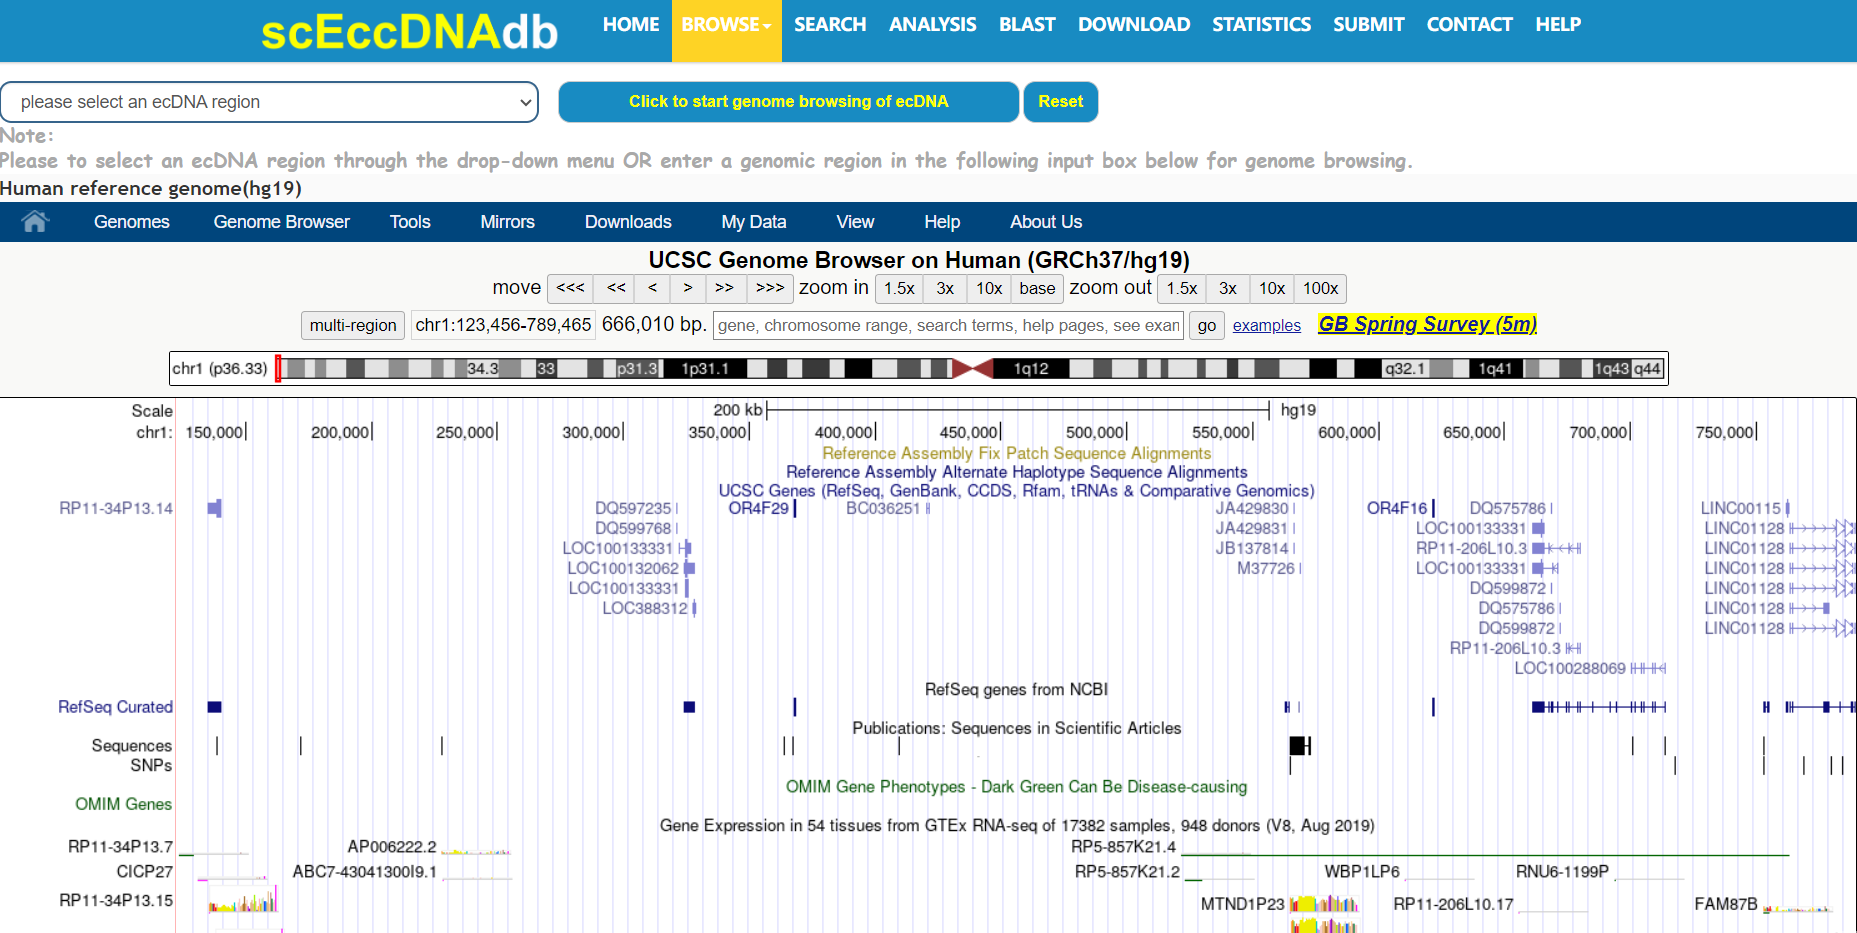
Task: Open the Tools menu
Action: [410, 222]
